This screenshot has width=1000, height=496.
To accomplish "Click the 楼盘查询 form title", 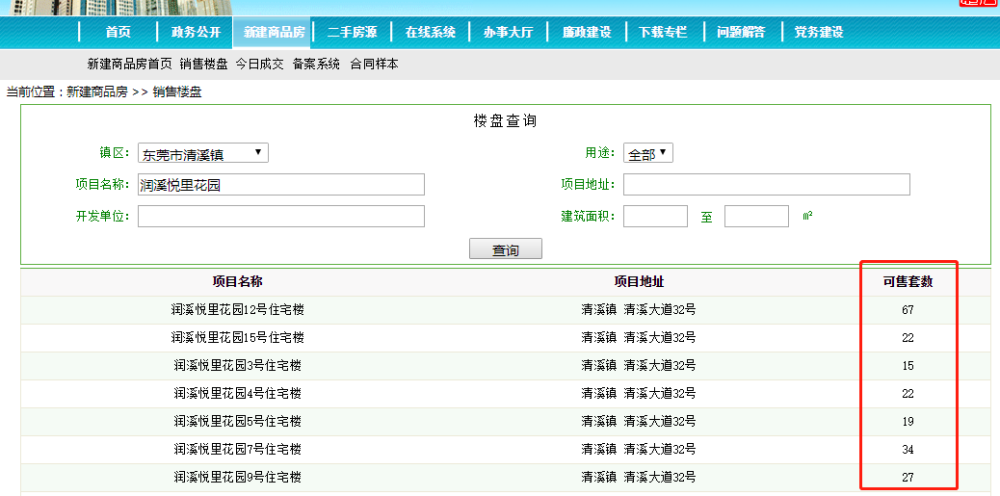I will pyautogui.click(x=505, y=121).
